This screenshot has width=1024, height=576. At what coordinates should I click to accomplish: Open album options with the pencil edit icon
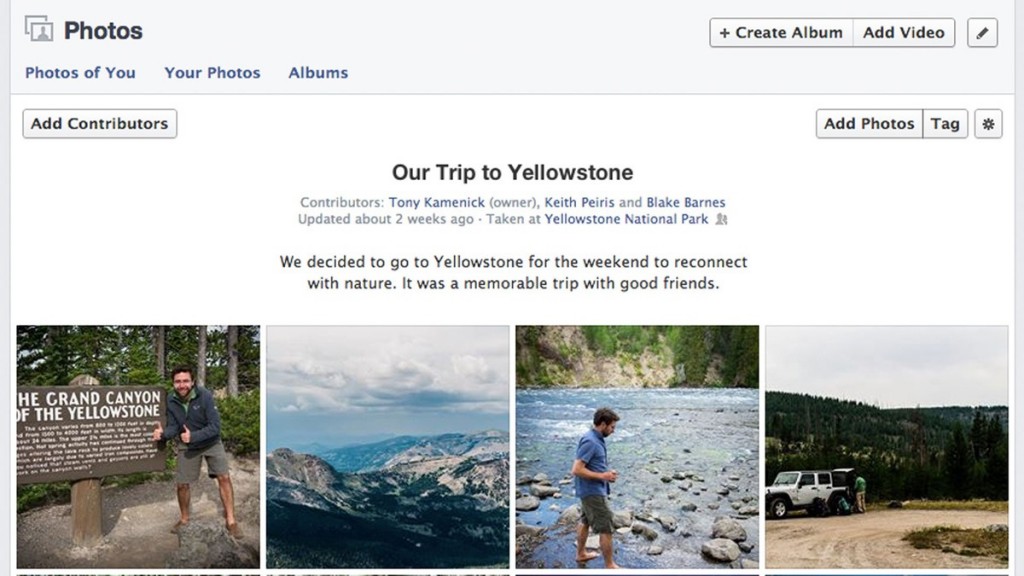(981, 32)
